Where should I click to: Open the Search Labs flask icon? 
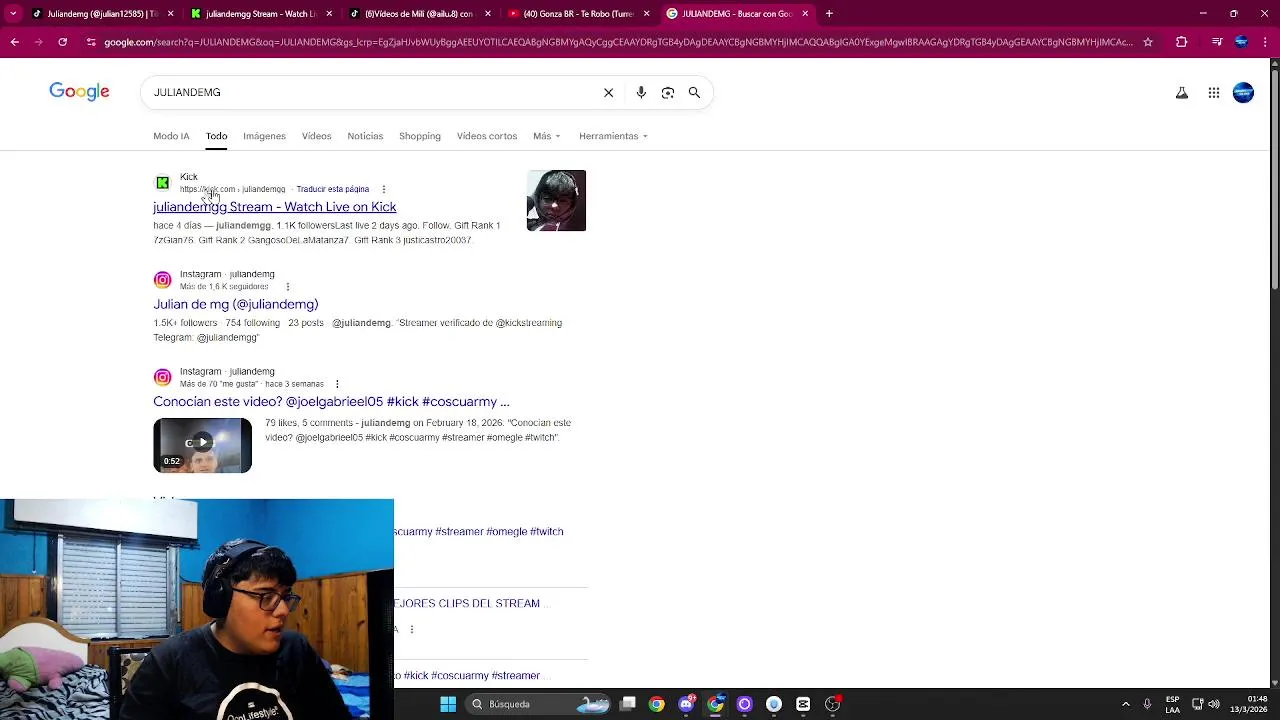coord(1181,93)
